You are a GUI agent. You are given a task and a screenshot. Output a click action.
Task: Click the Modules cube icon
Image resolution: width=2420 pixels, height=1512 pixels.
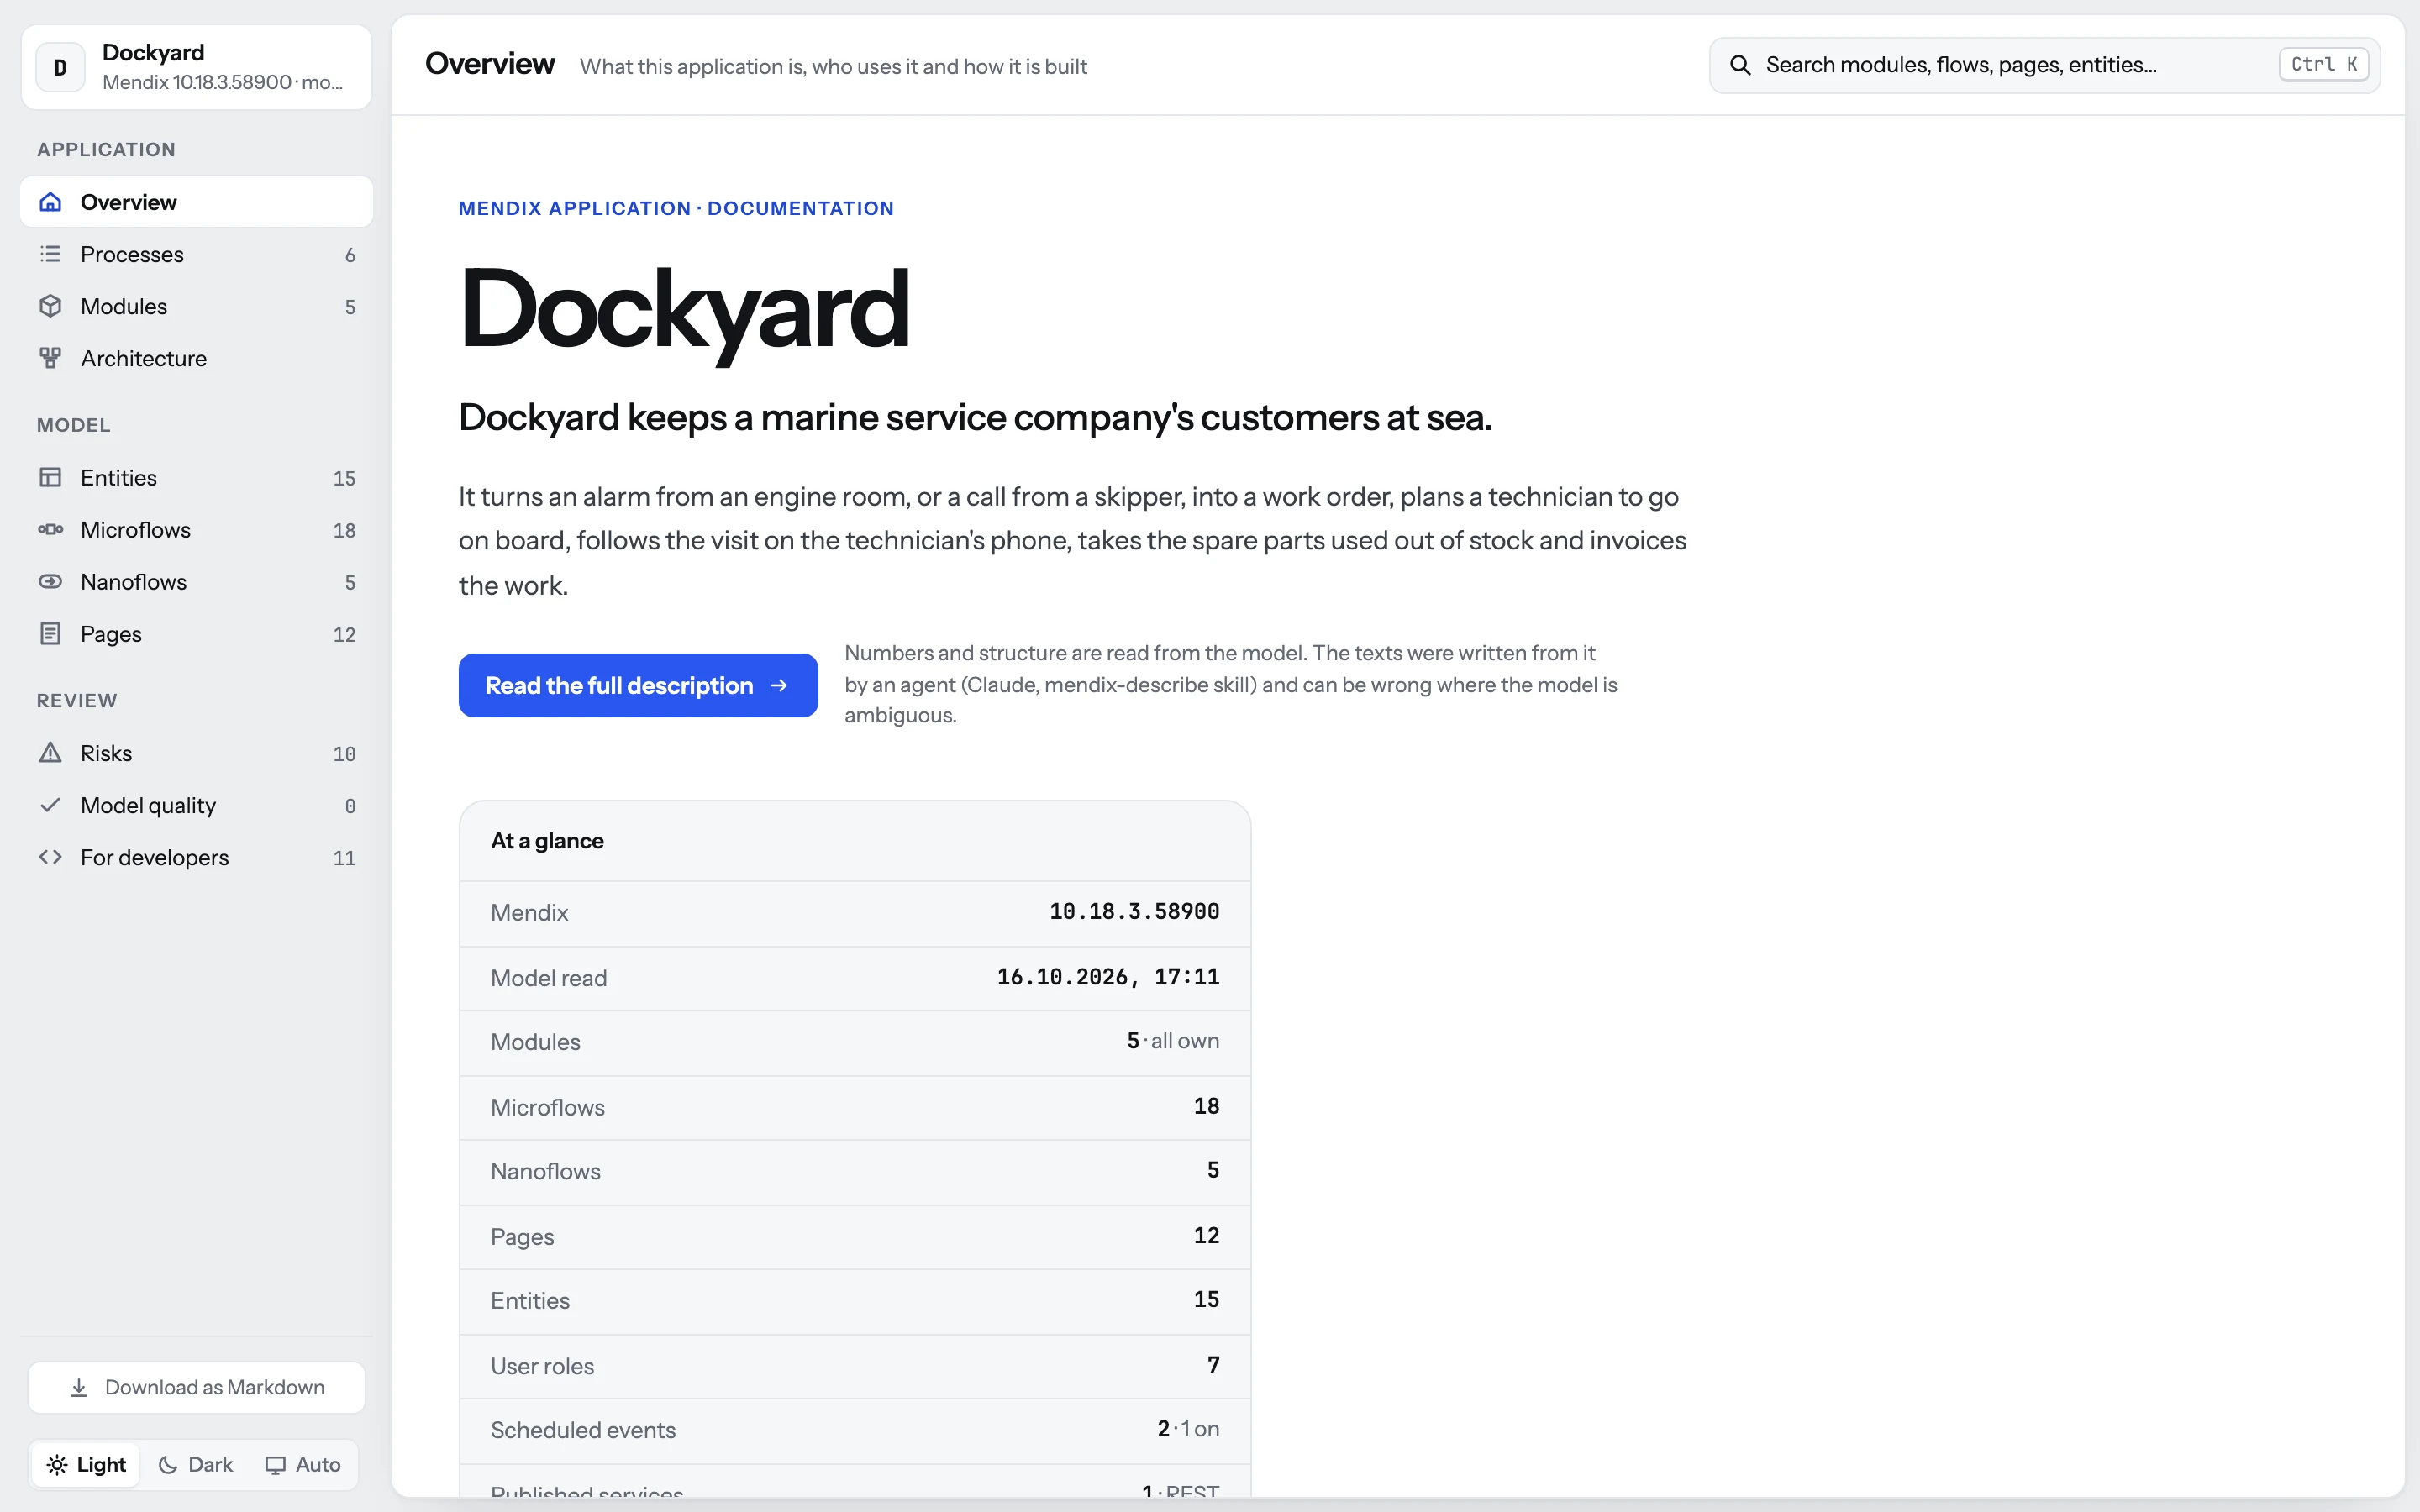(50, 306)
